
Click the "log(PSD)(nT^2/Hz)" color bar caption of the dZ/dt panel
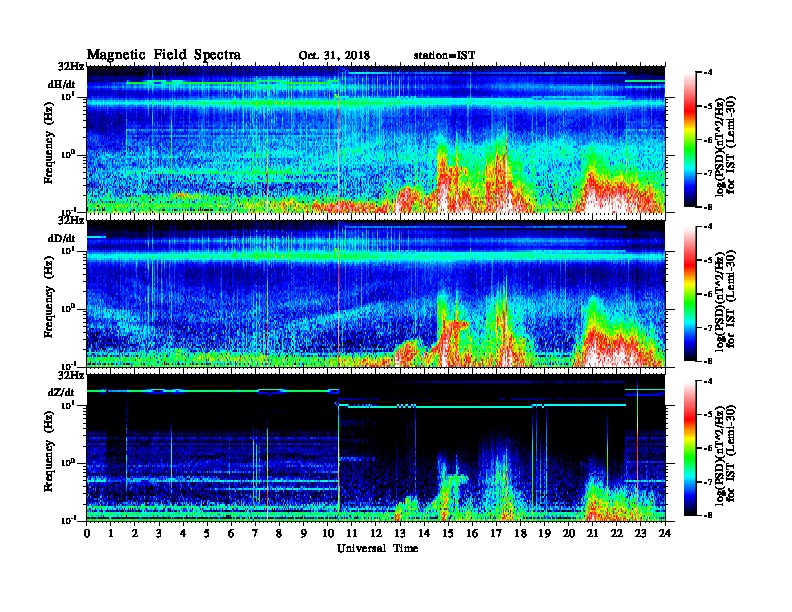click(720, 455)
